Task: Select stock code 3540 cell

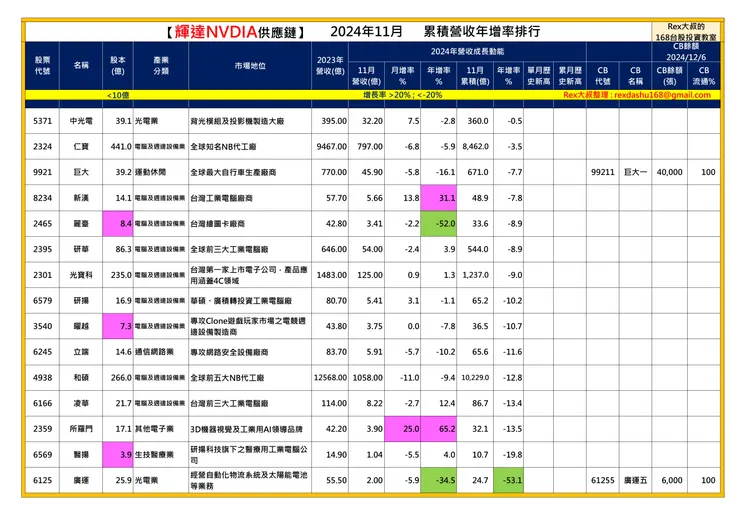Action: click(42, 326)
